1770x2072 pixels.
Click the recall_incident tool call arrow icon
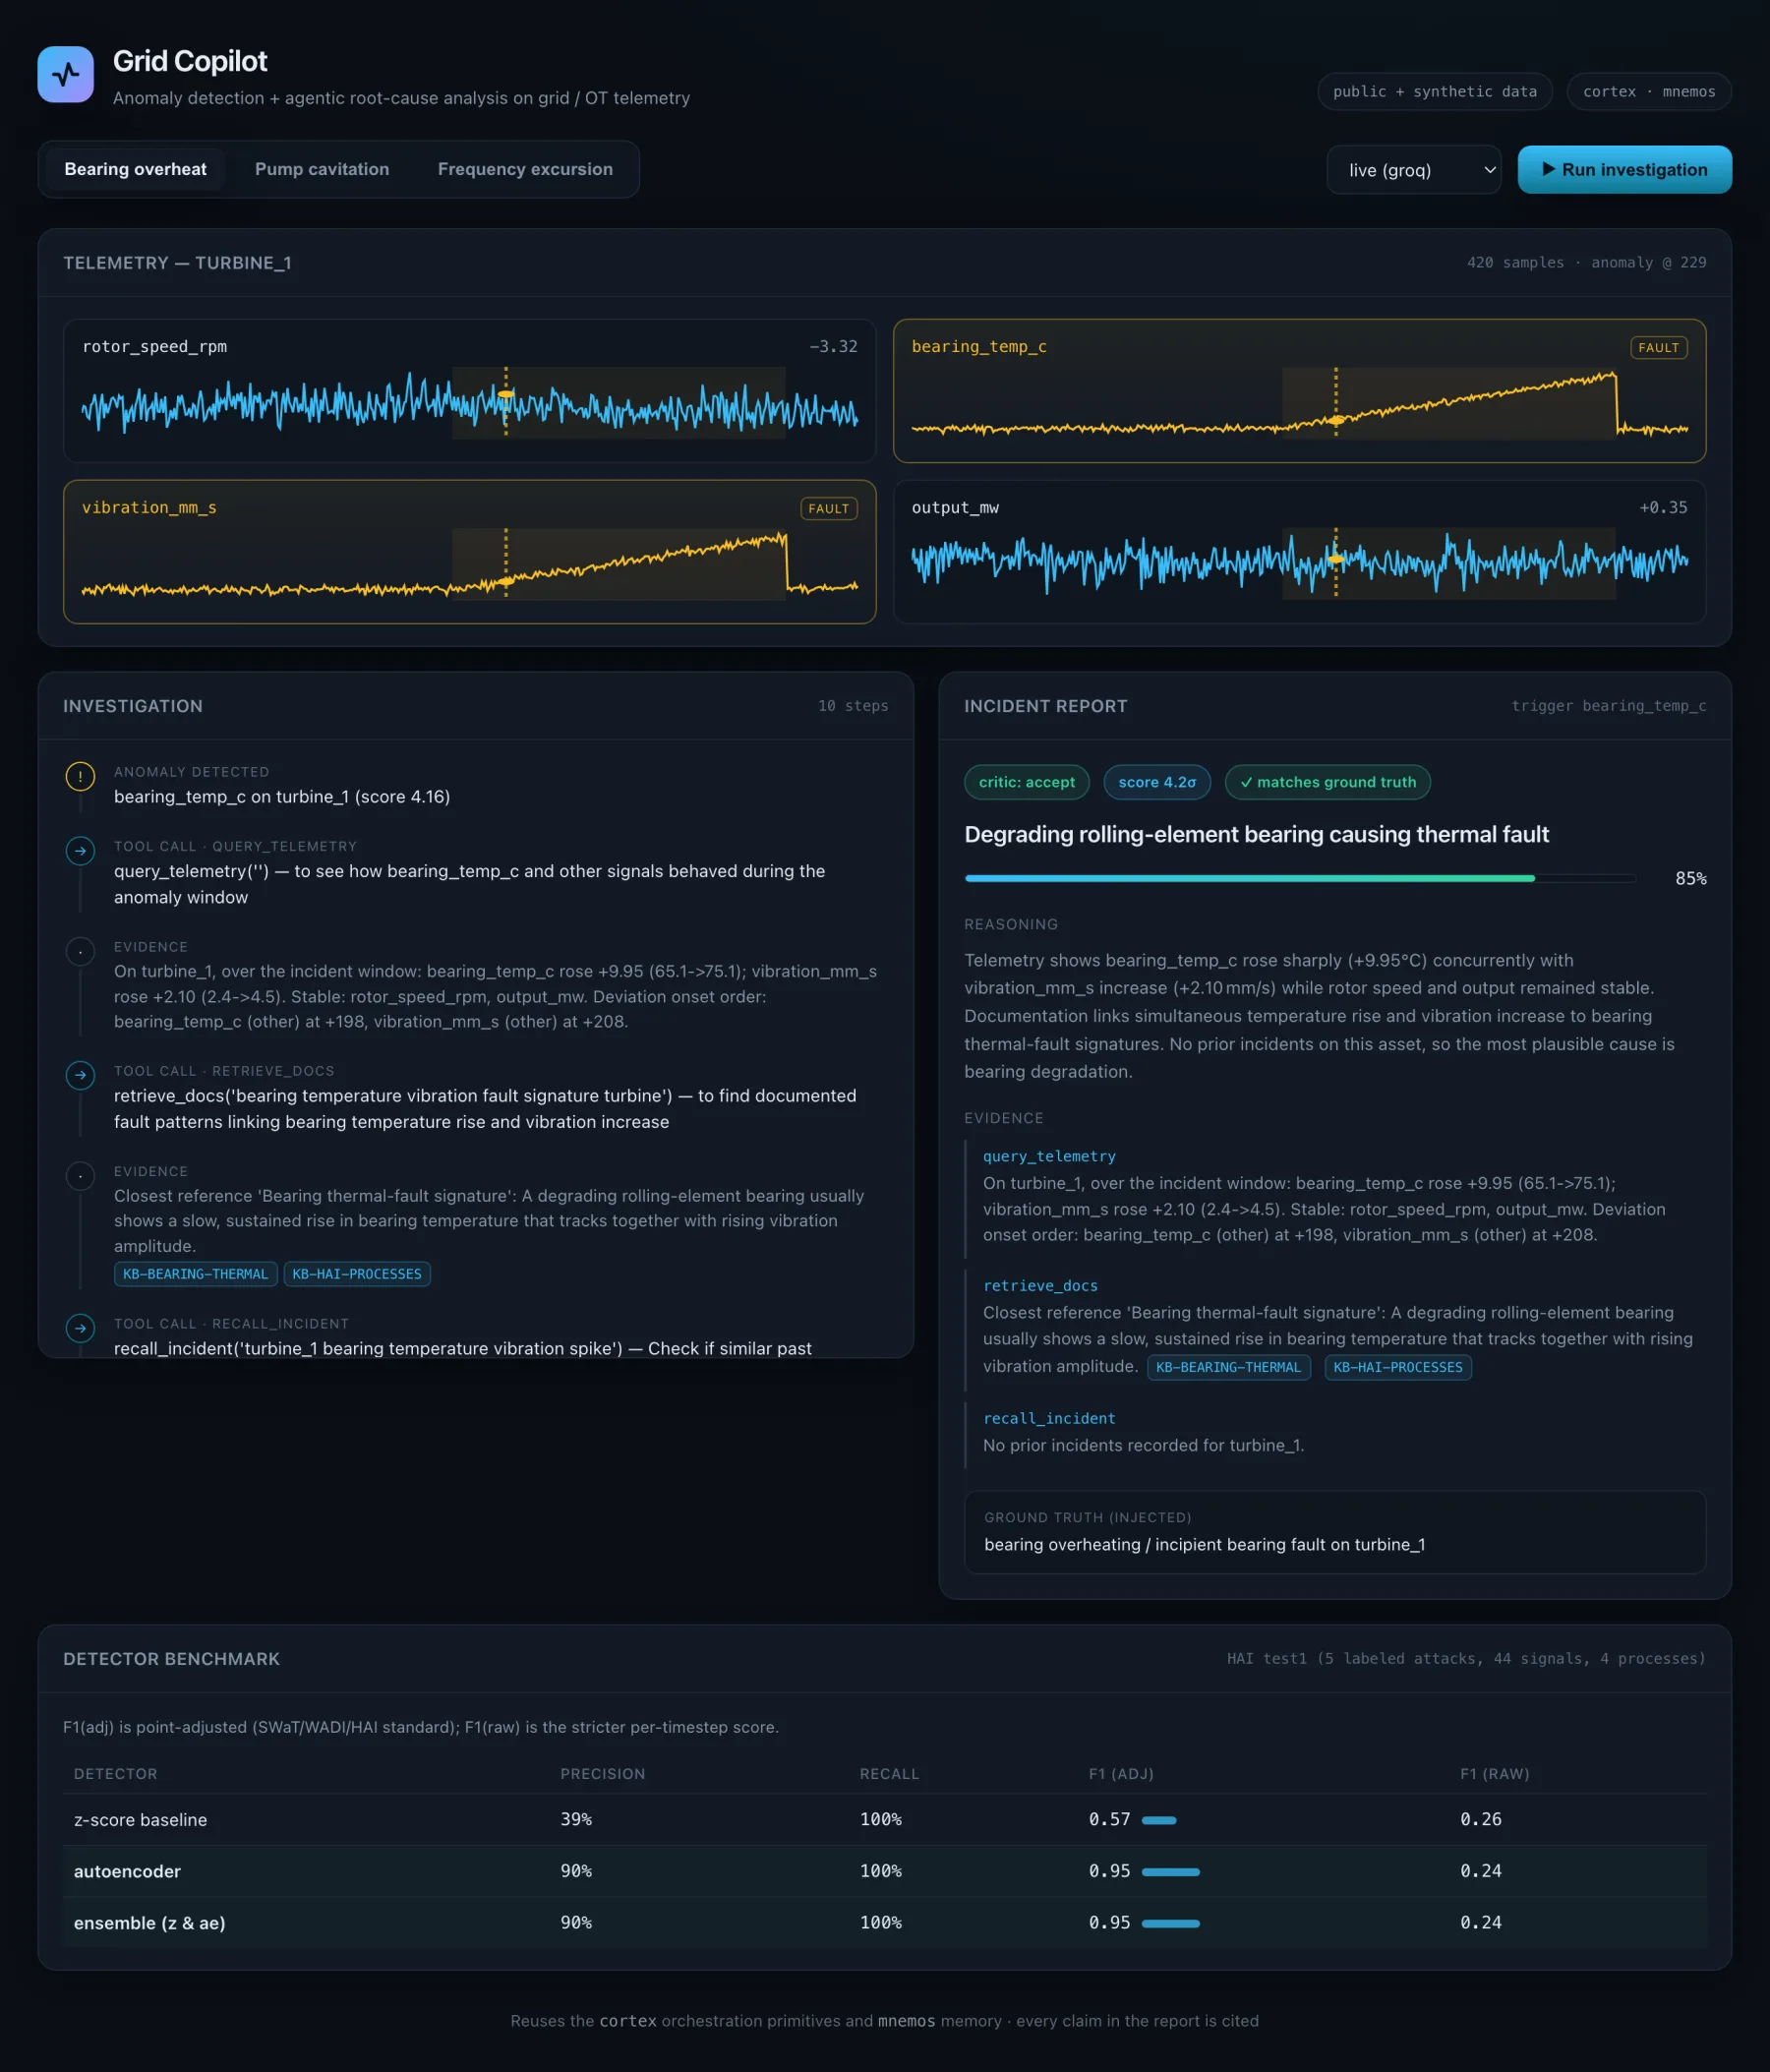click(x=80, y=1327)
